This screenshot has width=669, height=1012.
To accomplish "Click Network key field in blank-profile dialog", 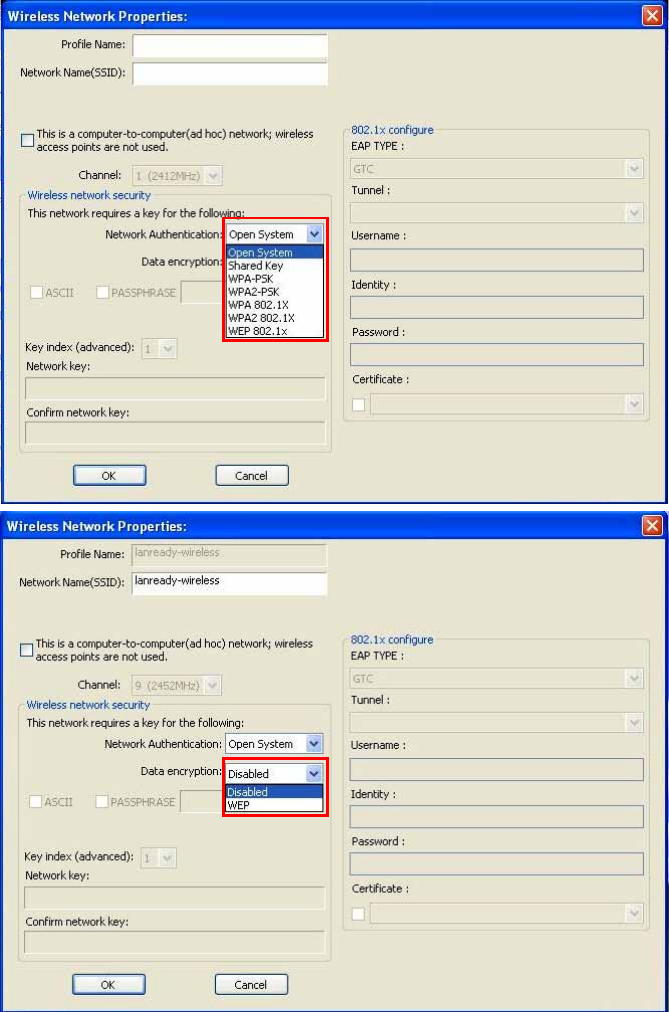I will [175, 389].
